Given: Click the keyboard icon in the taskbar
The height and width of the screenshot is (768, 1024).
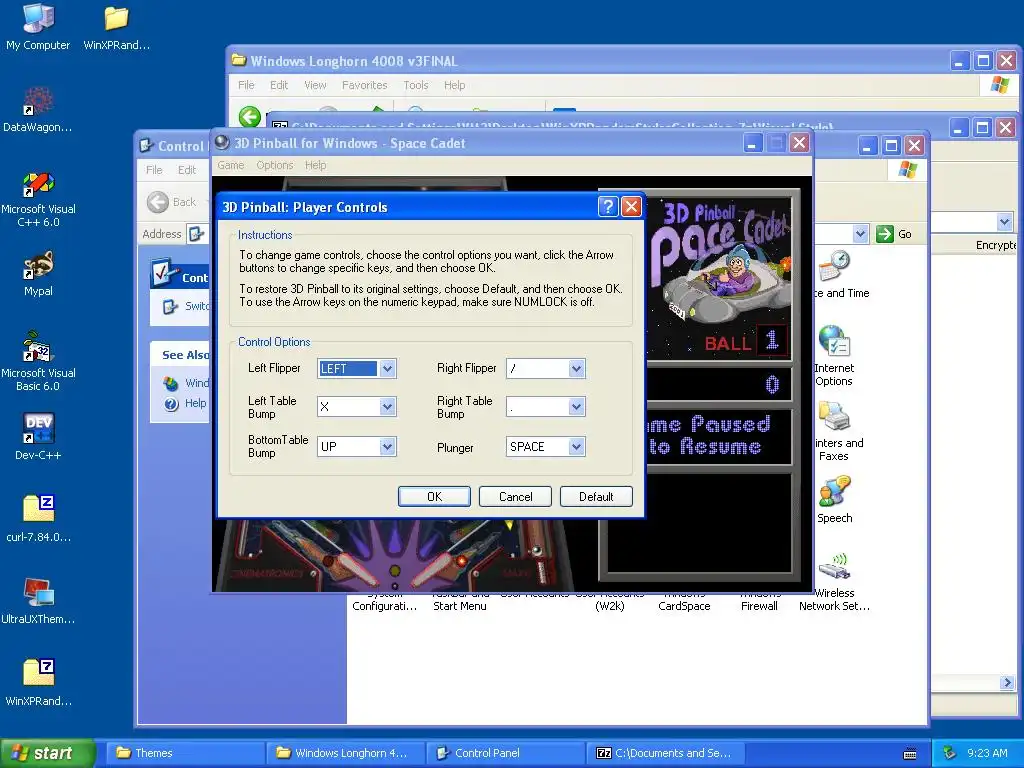Looking at the screenshot, I should [x=910, y=754].
